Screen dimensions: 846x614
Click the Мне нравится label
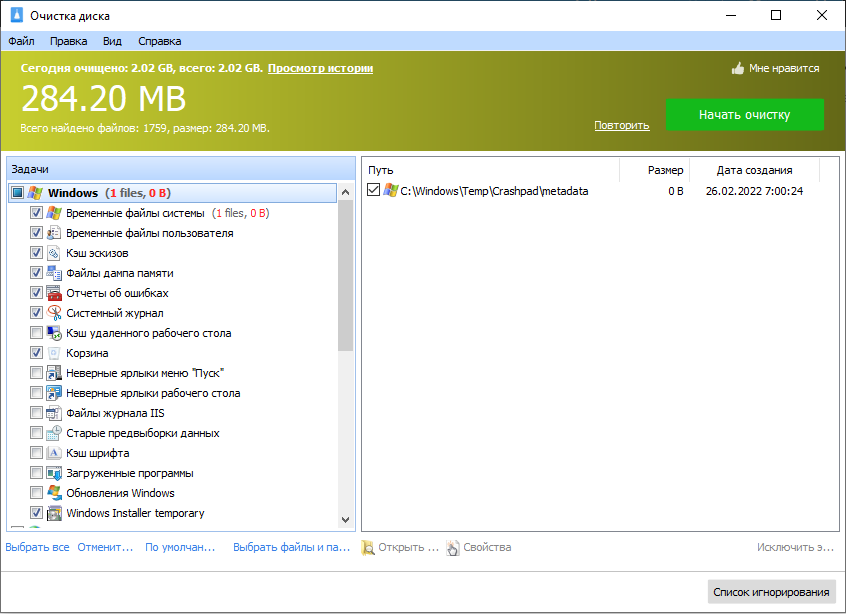(x=784, y=69)
